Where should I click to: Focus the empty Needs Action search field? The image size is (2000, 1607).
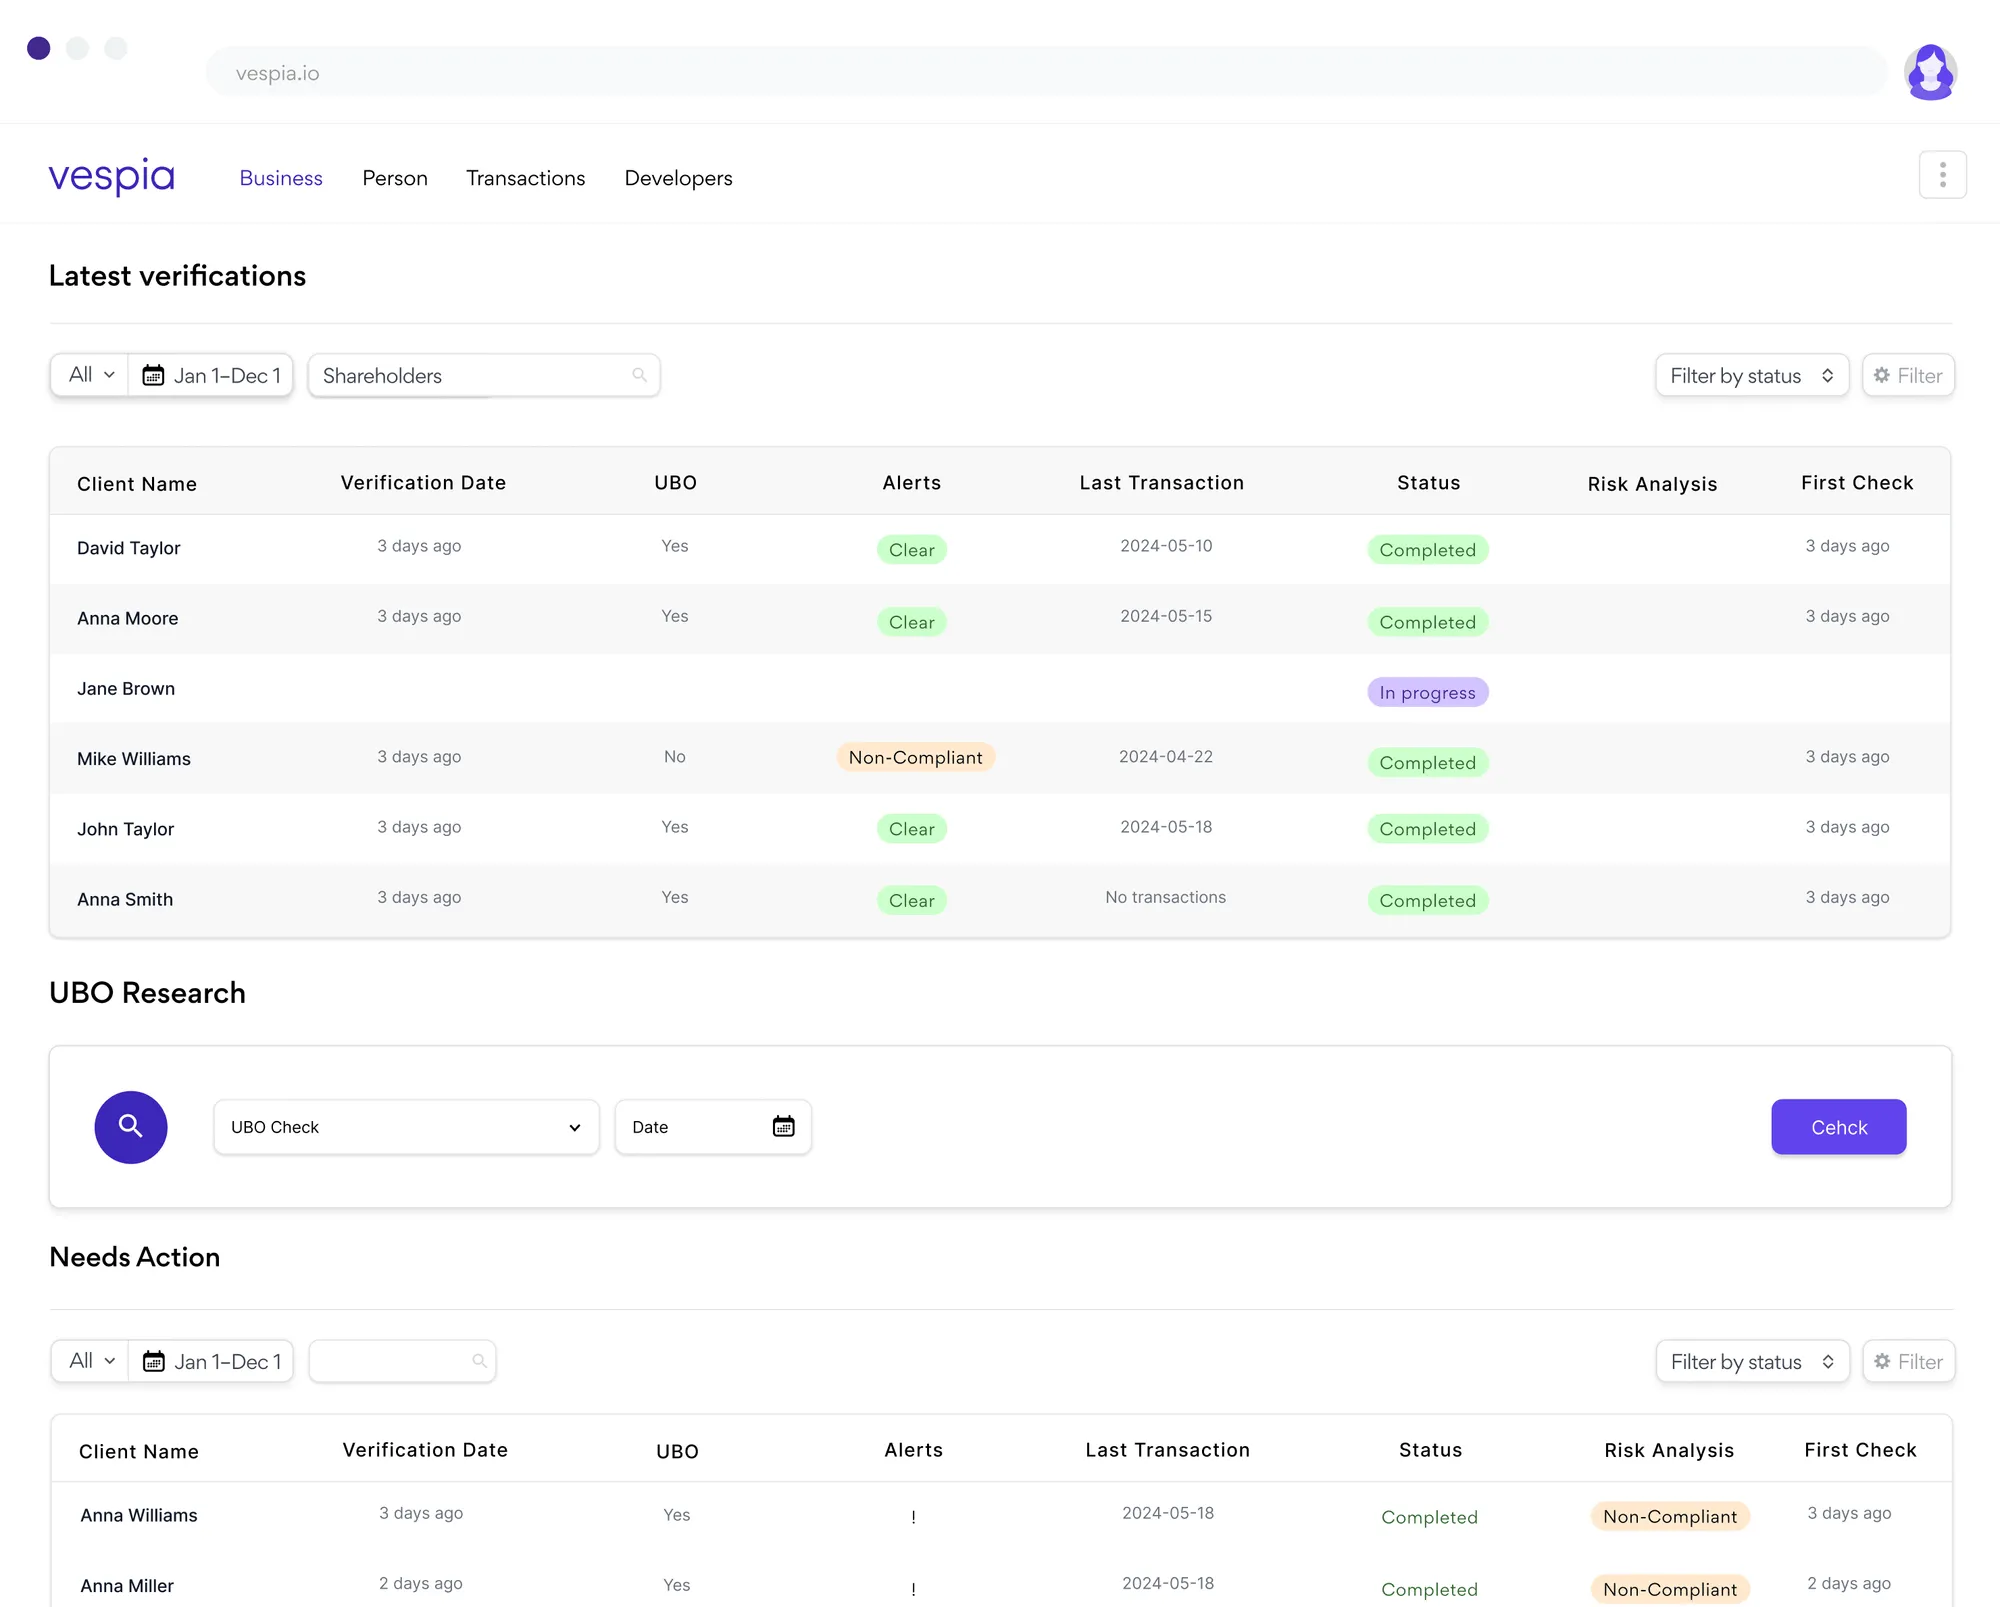coord(402,1361)
